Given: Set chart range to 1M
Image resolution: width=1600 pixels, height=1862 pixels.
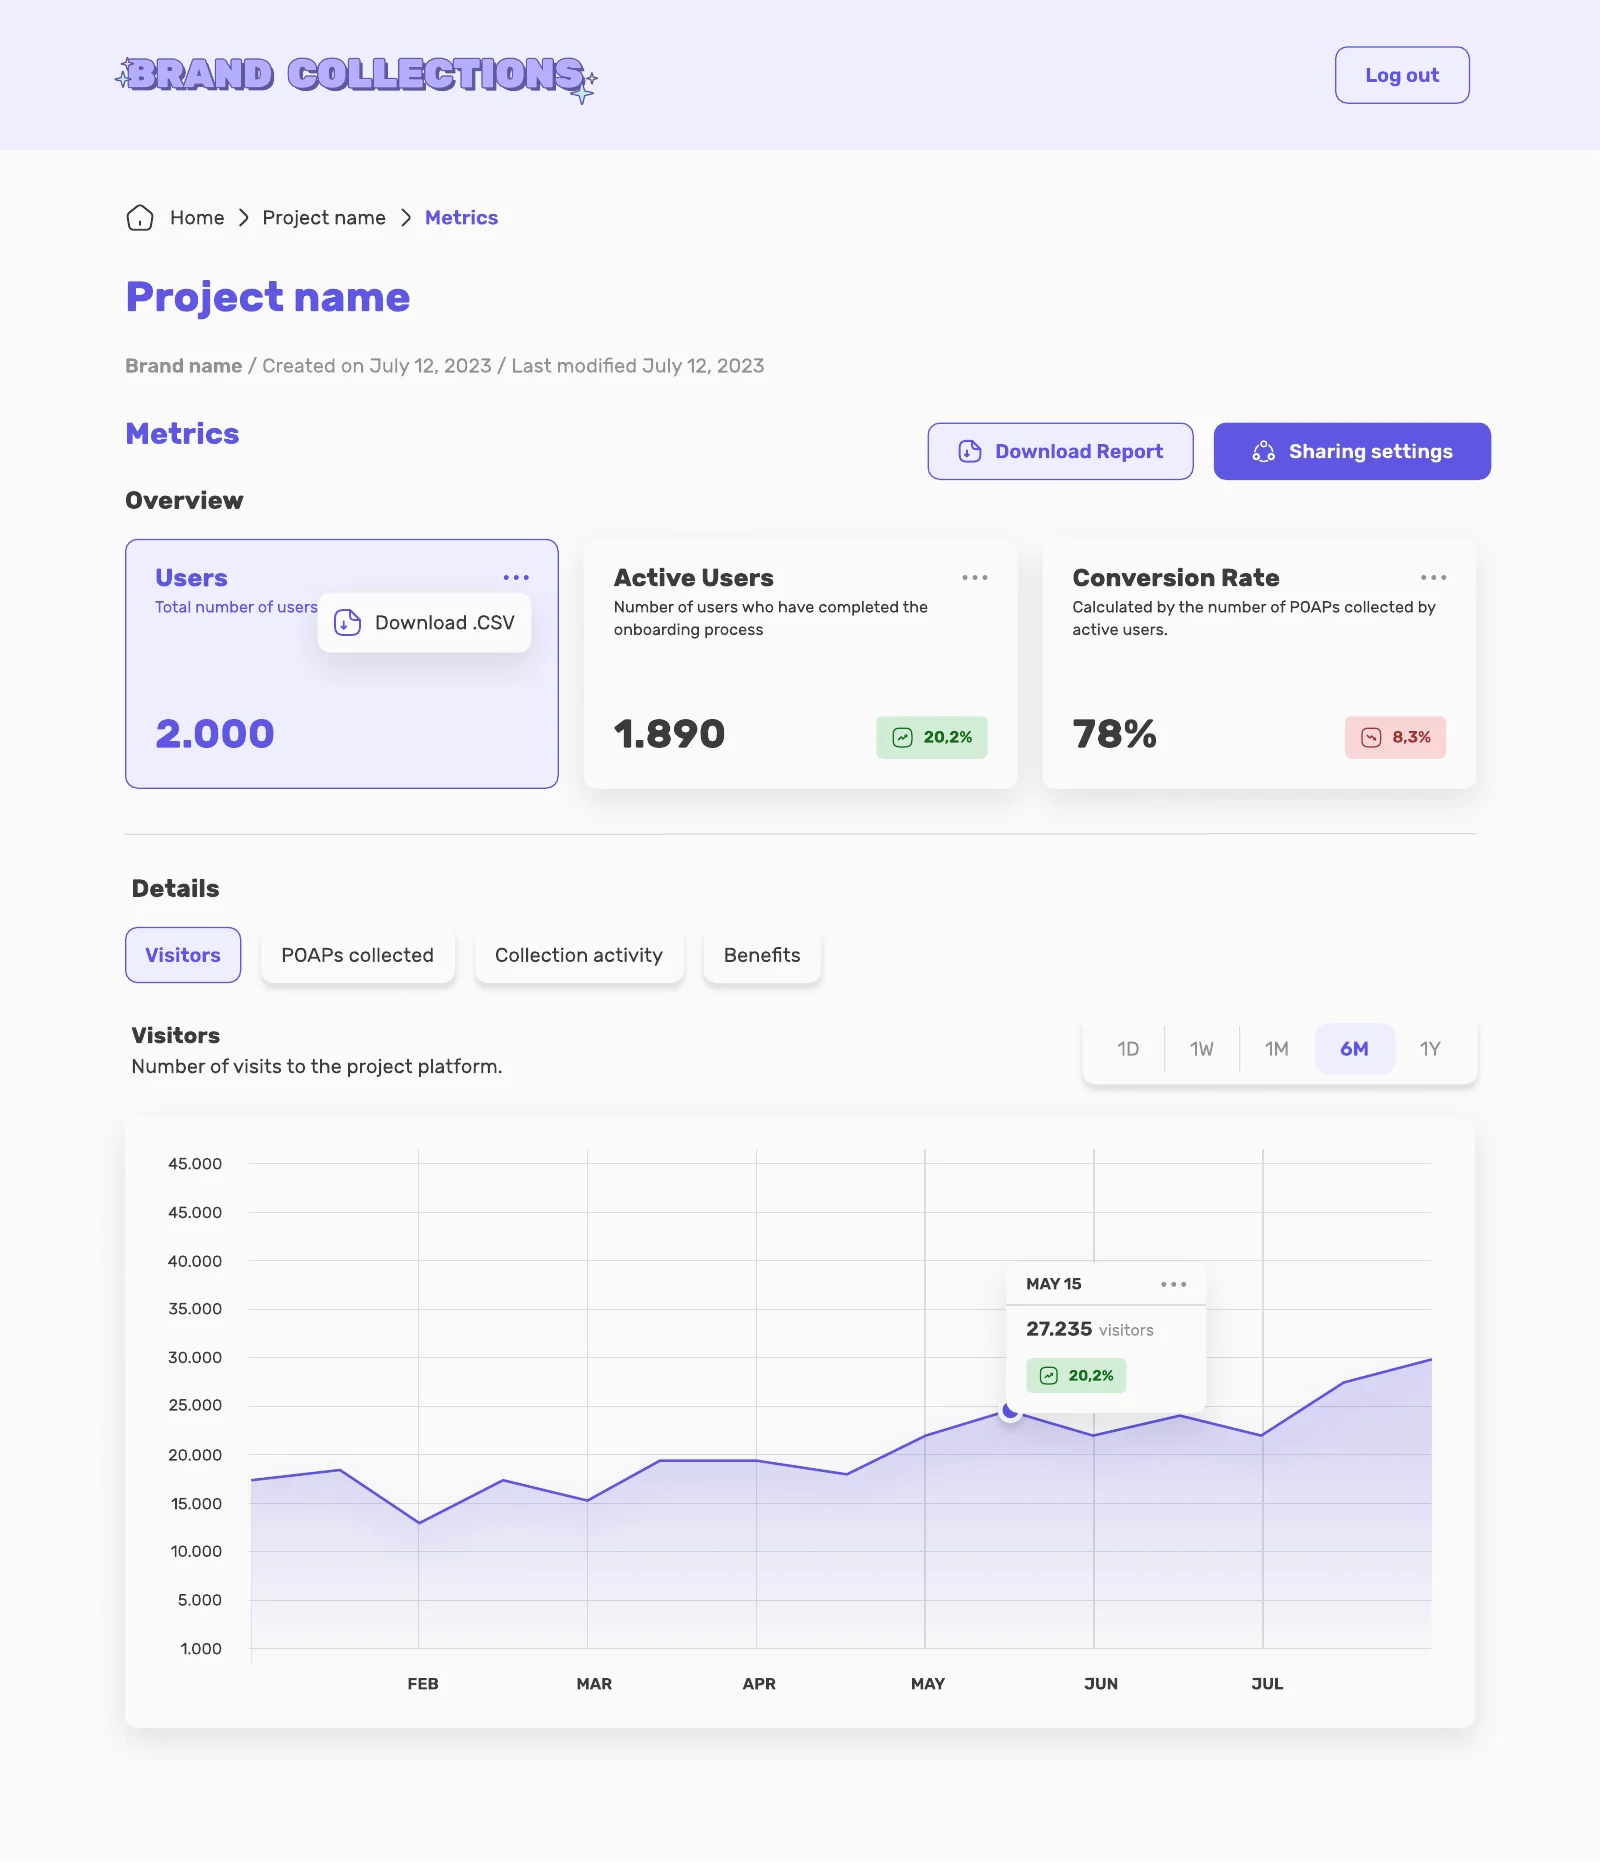Looking at the screenshot, I should (x=1277, y=1049).
